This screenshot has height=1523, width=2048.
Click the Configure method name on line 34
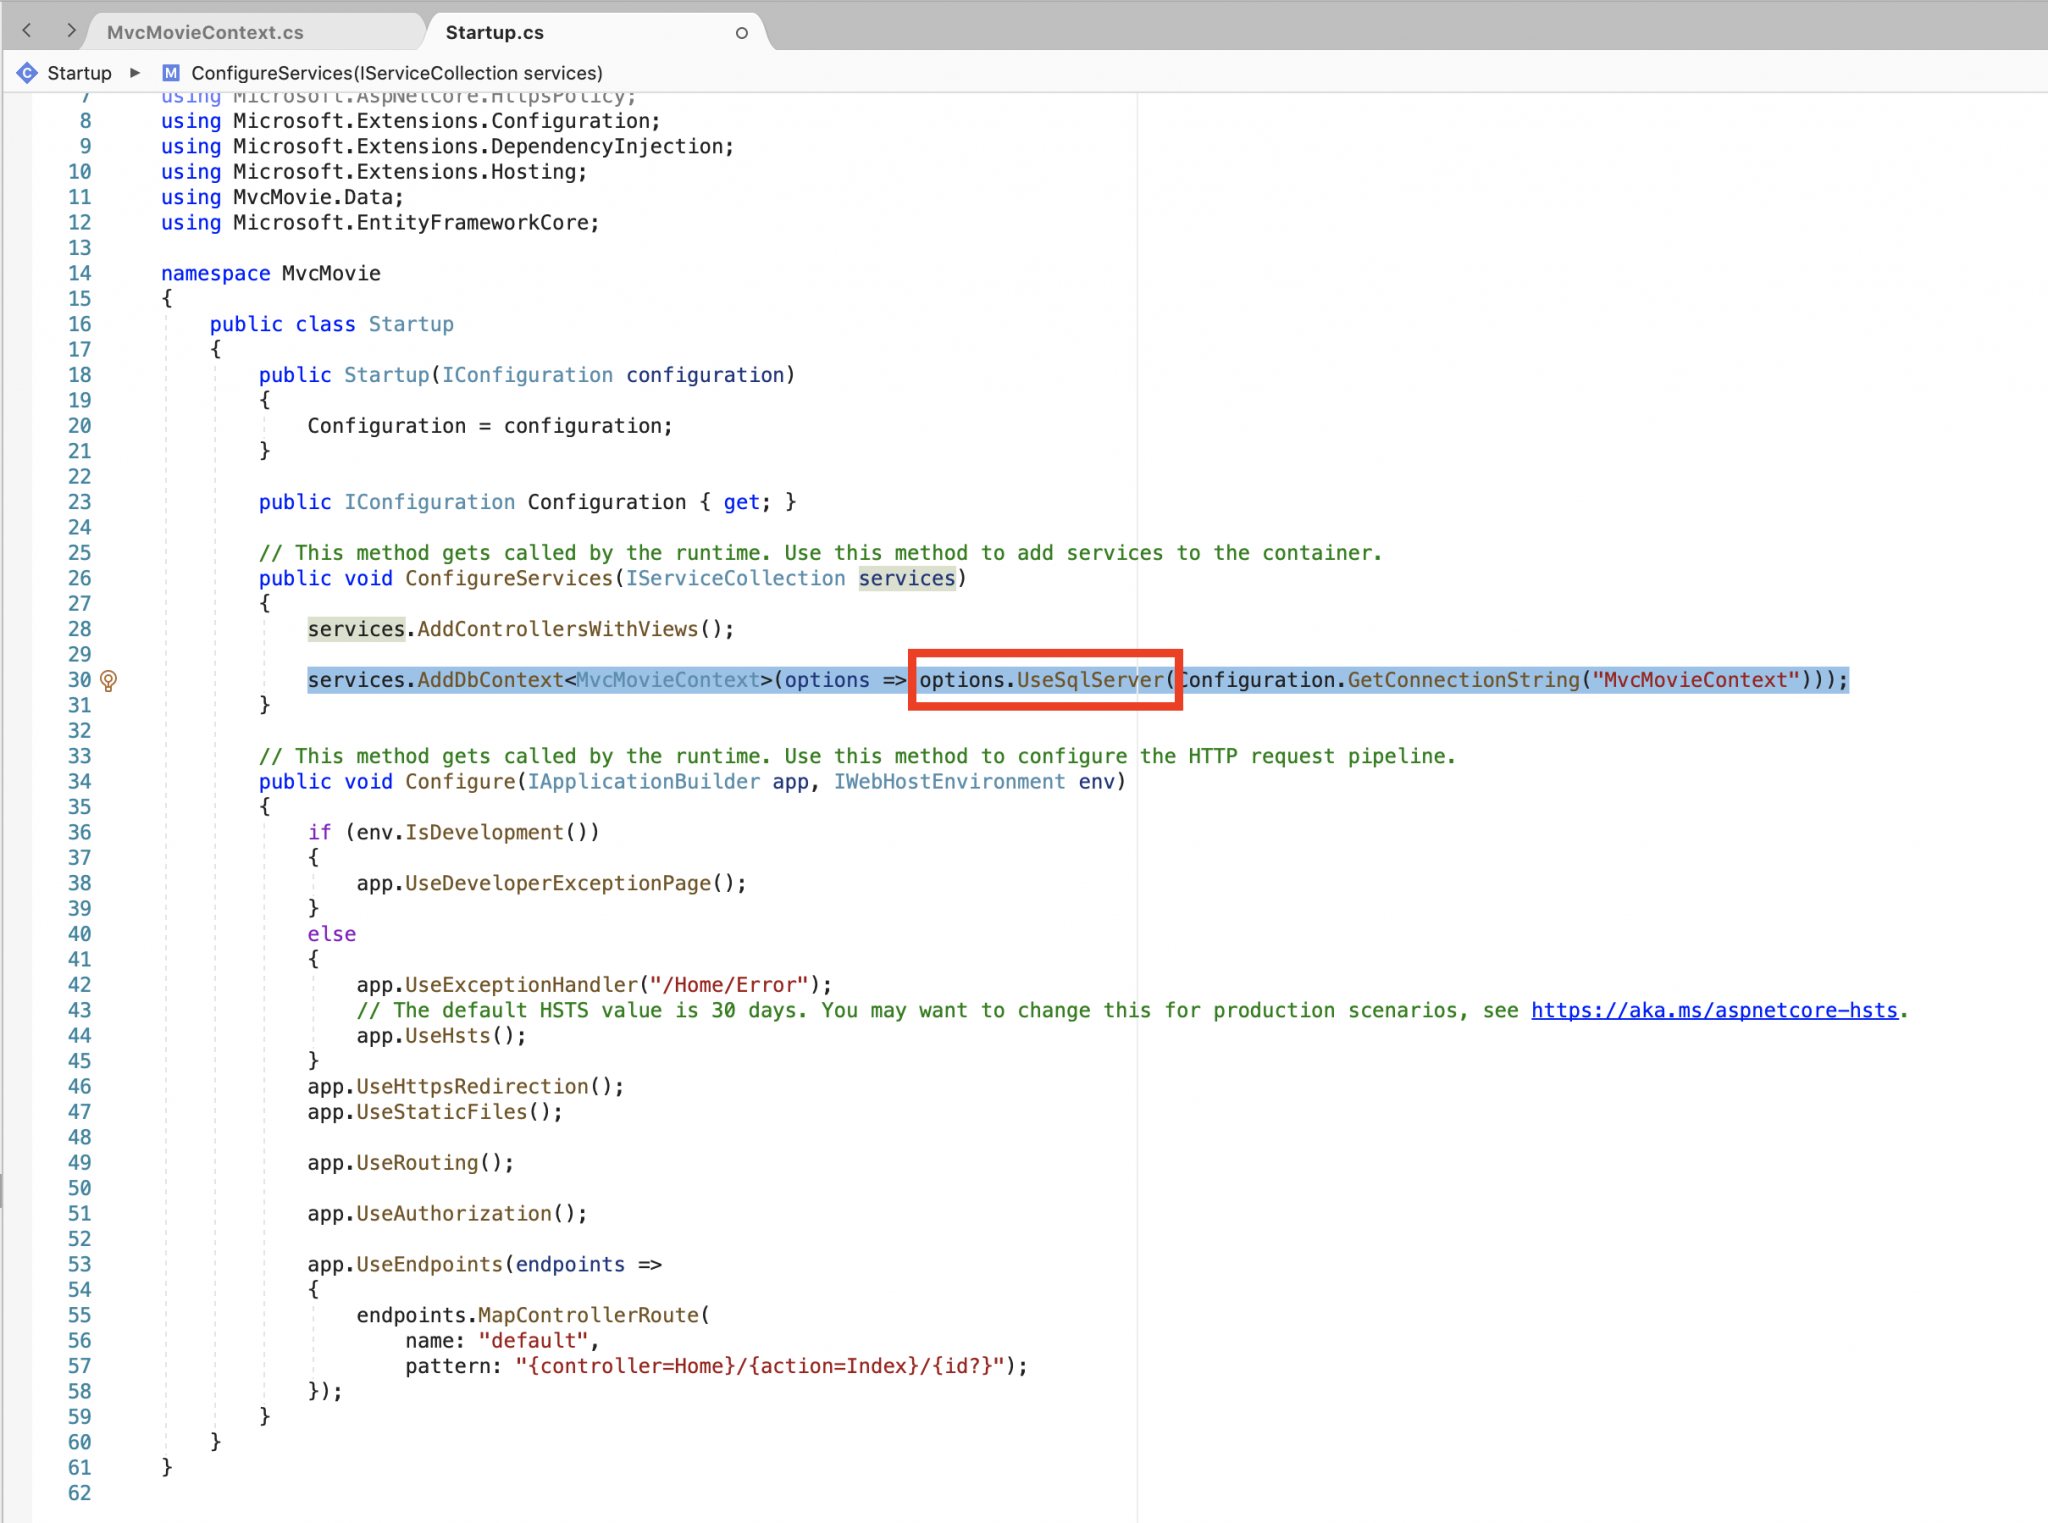pyautogui.click(x=459, y=781)
